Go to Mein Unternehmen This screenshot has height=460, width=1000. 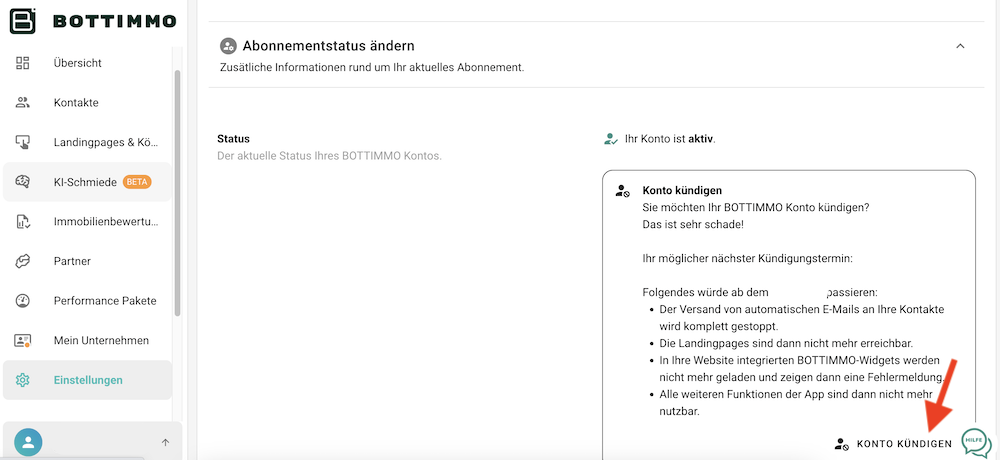click(x=87, y=340)
